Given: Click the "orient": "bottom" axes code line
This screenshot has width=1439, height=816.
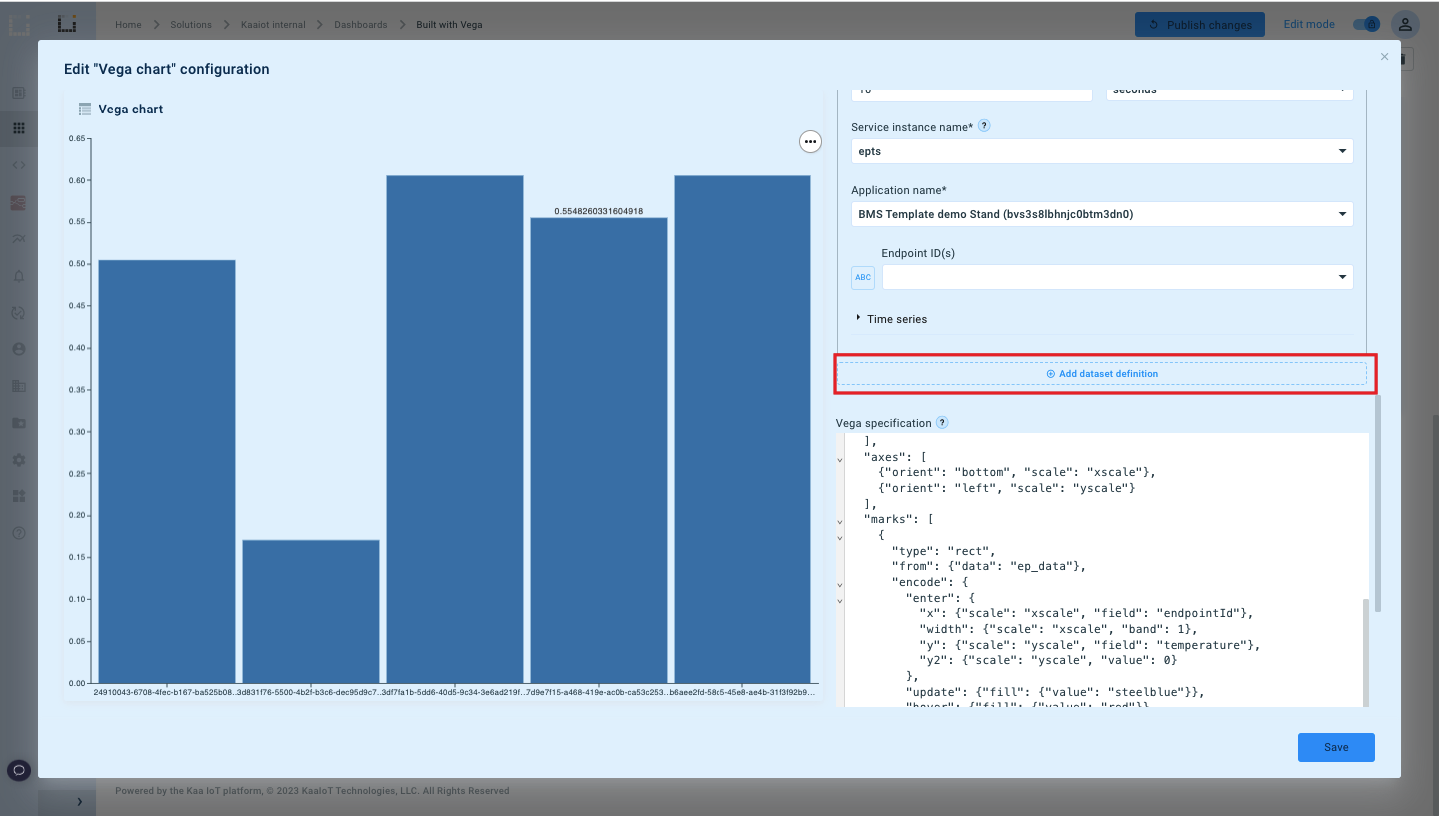Looking at the screenshot, I should pos(1016,472).
